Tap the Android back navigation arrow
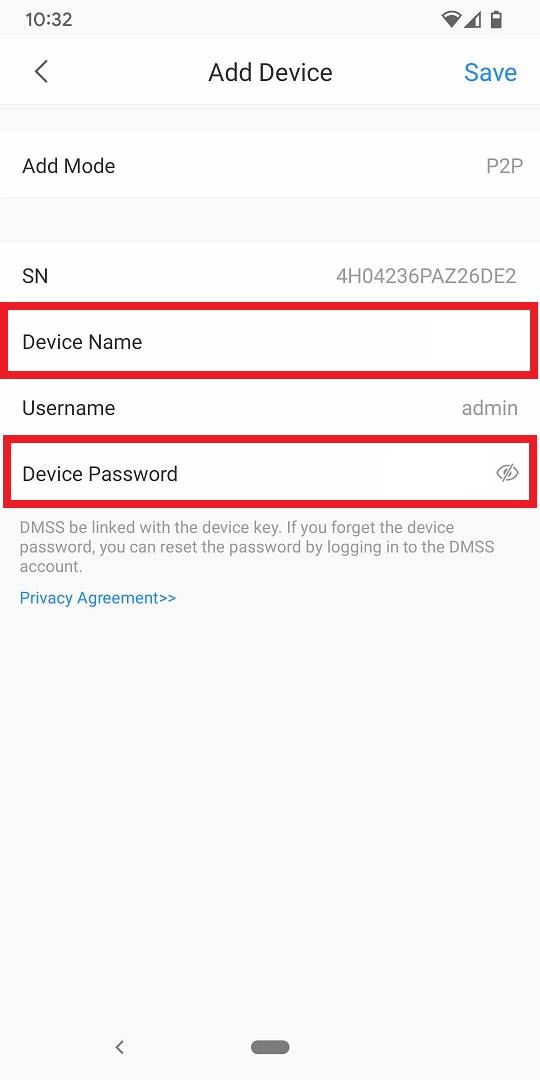Screen dimensions: 540x1080 119,1048
